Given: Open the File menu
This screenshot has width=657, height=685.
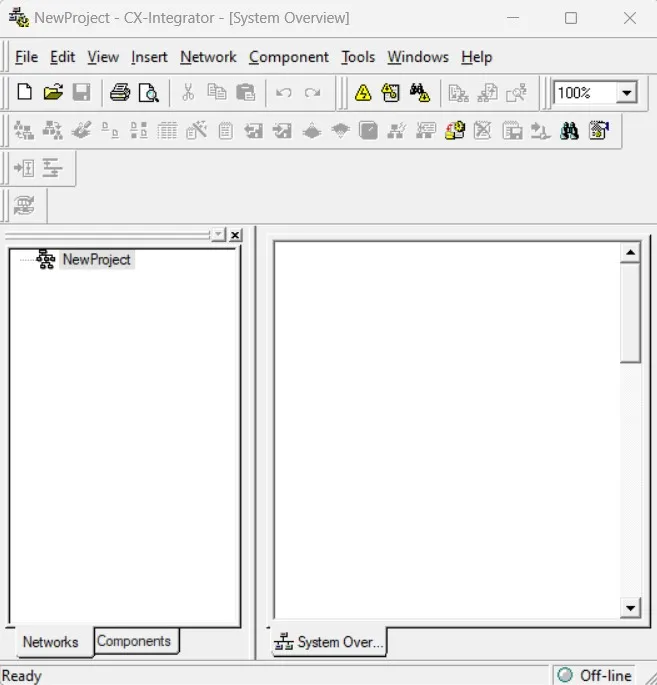Looking at the screenshot, I should tap(26, 57).
